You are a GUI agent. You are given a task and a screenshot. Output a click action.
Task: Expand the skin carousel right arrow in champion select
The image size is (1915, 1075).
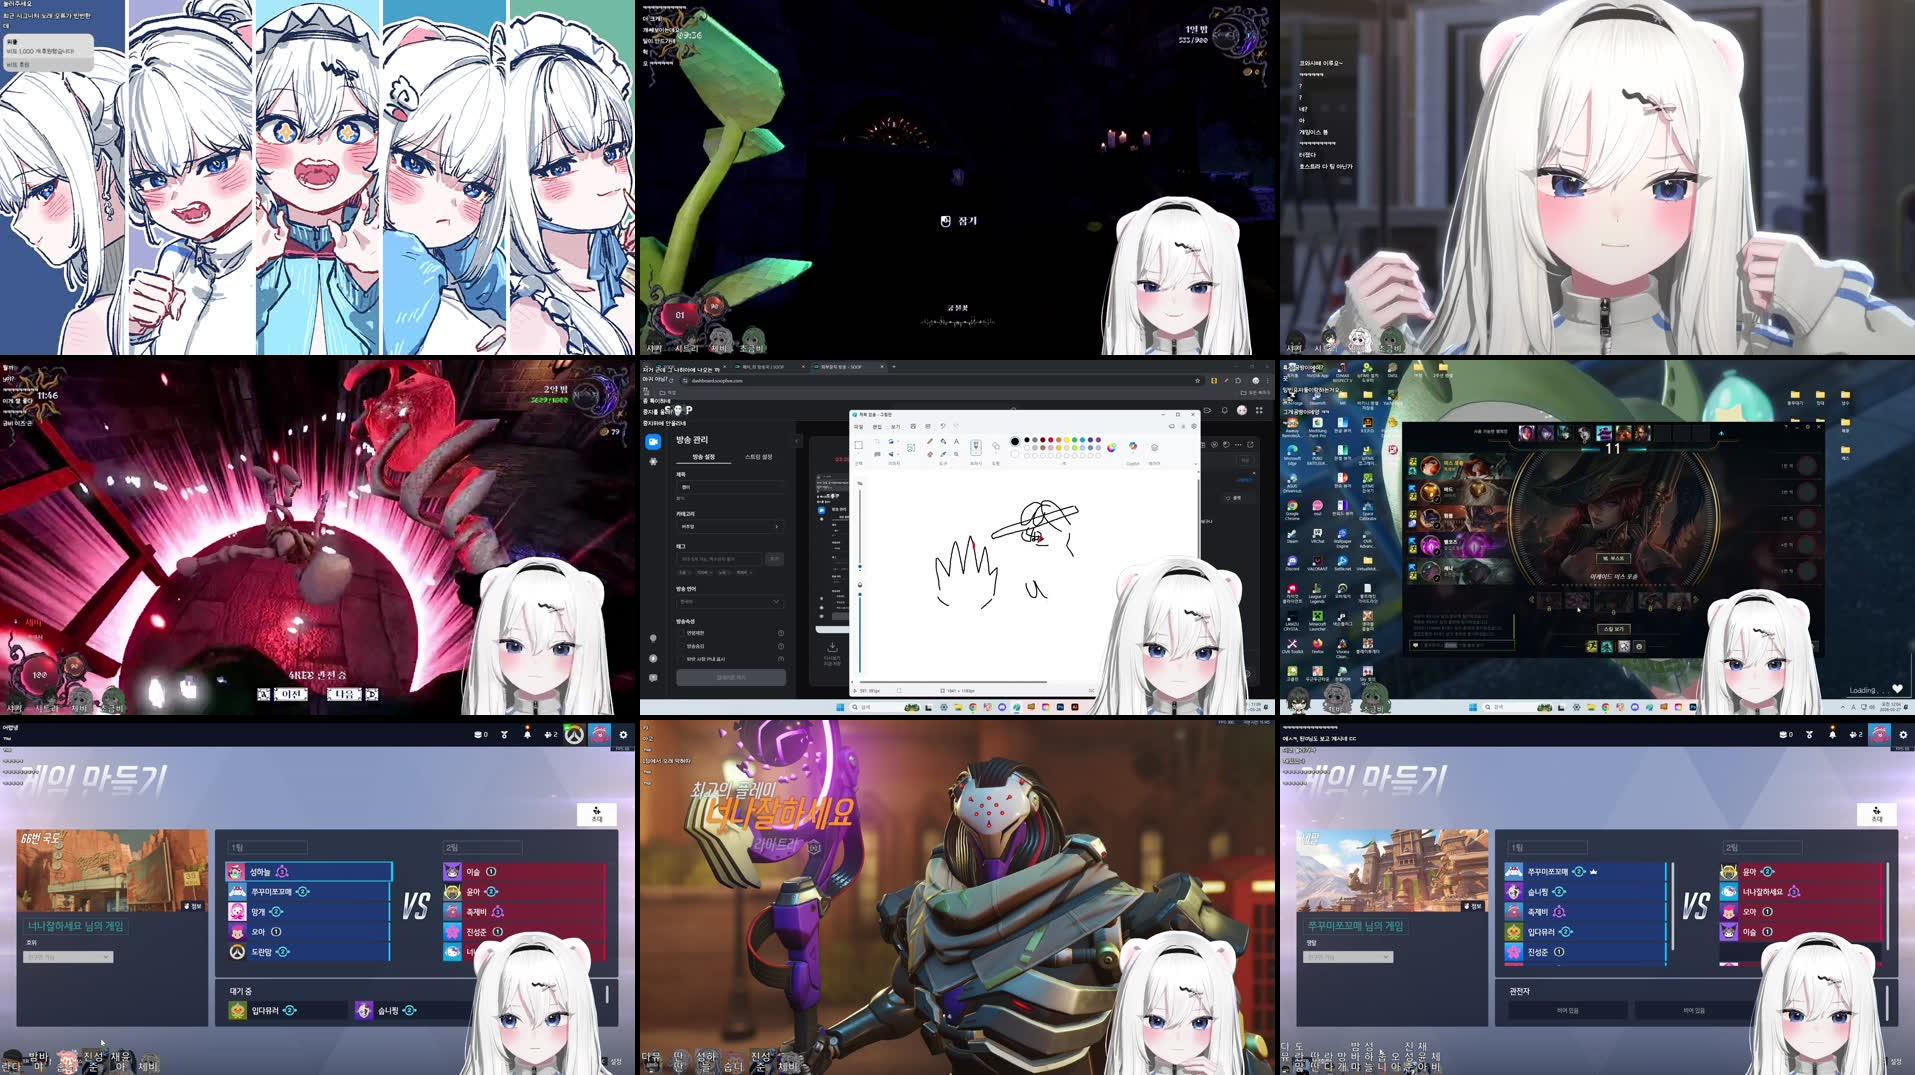[x=1695, y=599]
